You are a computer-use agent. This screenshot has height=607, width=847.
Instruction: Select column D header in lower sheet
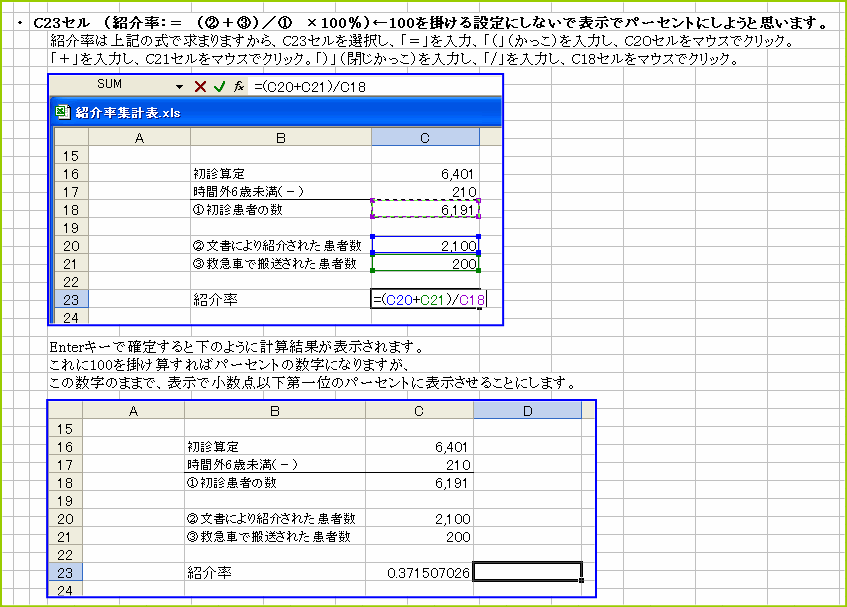pyautogui.click(x=527, y=411)
